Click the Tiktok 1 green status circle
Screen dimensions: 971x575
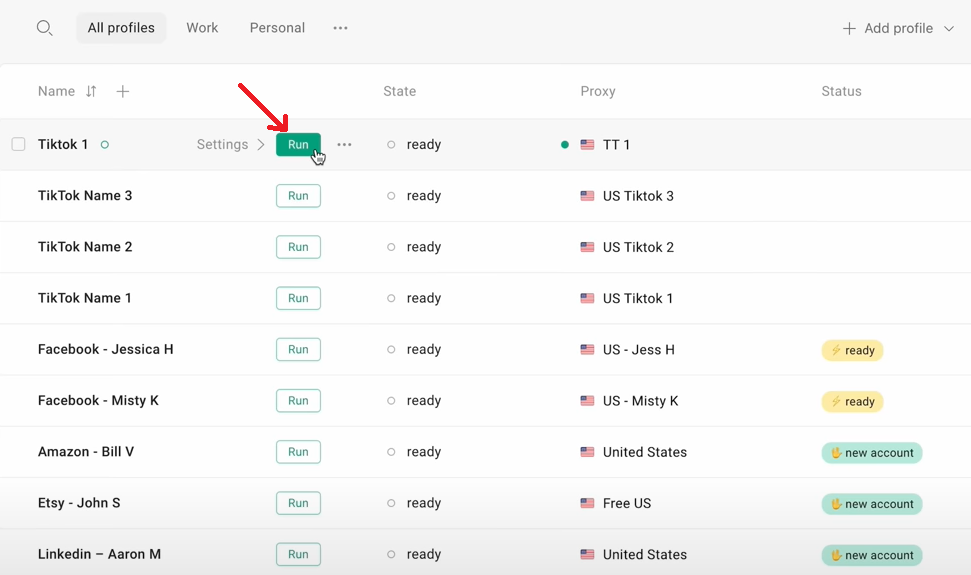coord(105,145)
